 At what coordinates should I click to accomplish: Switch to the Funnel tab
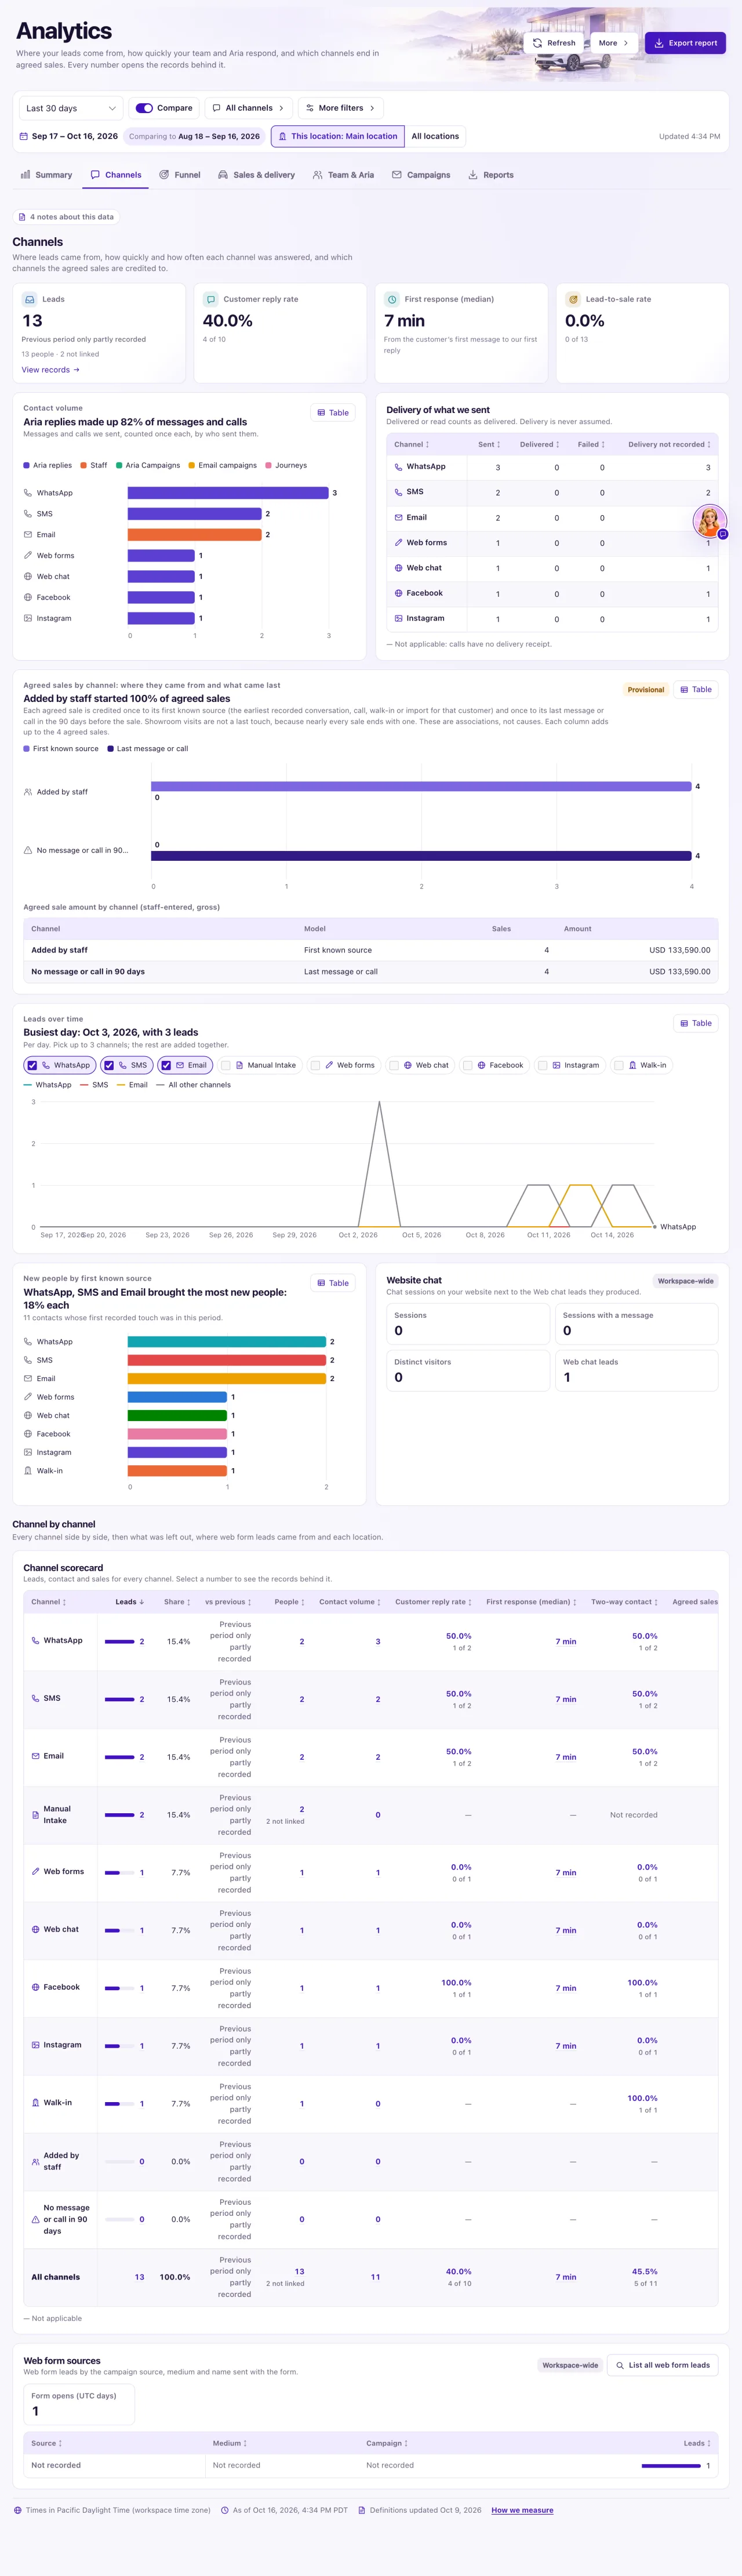pyautogui.click(x=180, y=175)
